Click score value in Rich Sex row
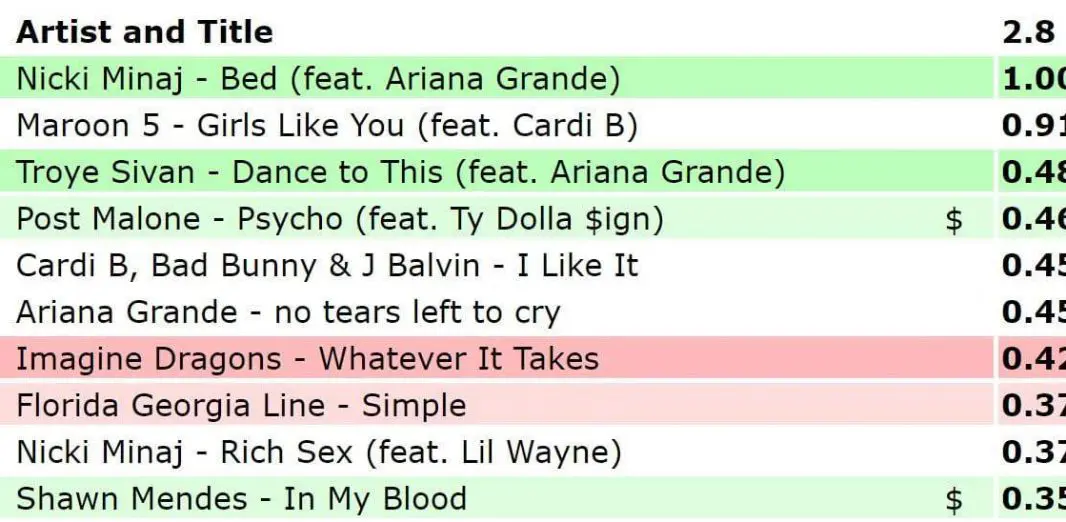The width and height of the screenshot is (1066, 522). click(x=1032, y=453)
